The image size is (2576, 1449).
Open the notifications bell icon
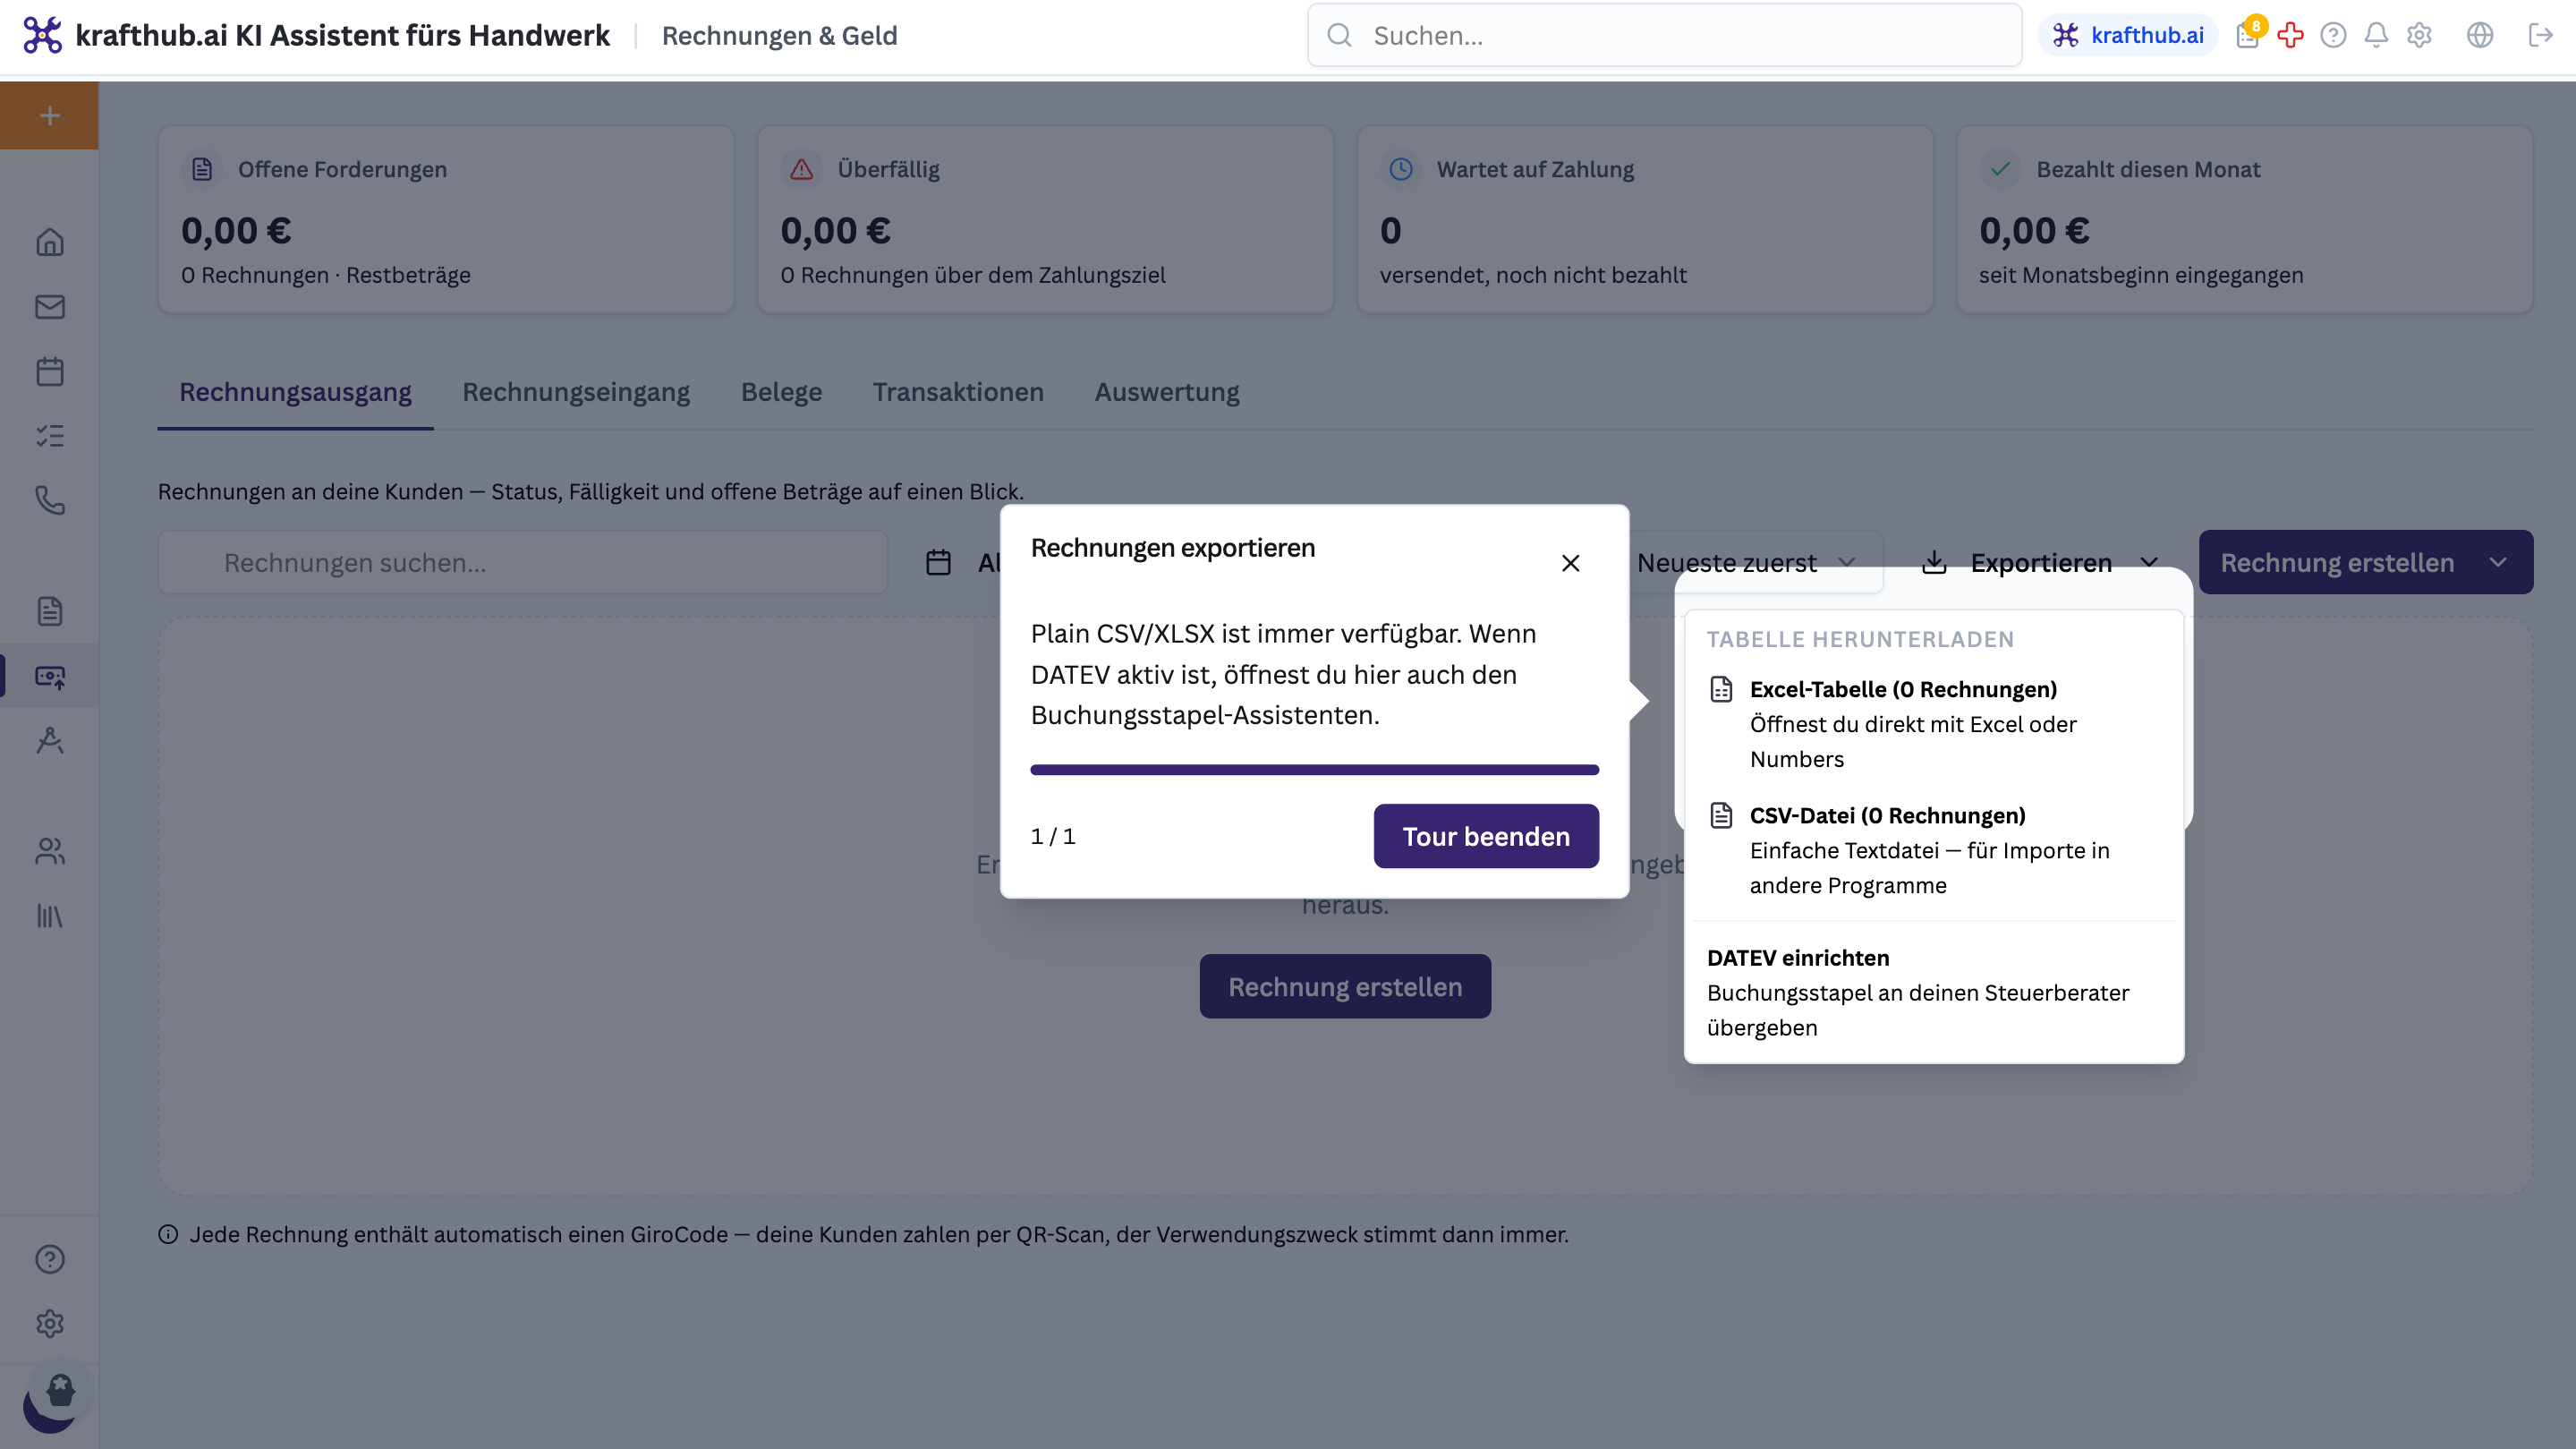click(2376, 35)
